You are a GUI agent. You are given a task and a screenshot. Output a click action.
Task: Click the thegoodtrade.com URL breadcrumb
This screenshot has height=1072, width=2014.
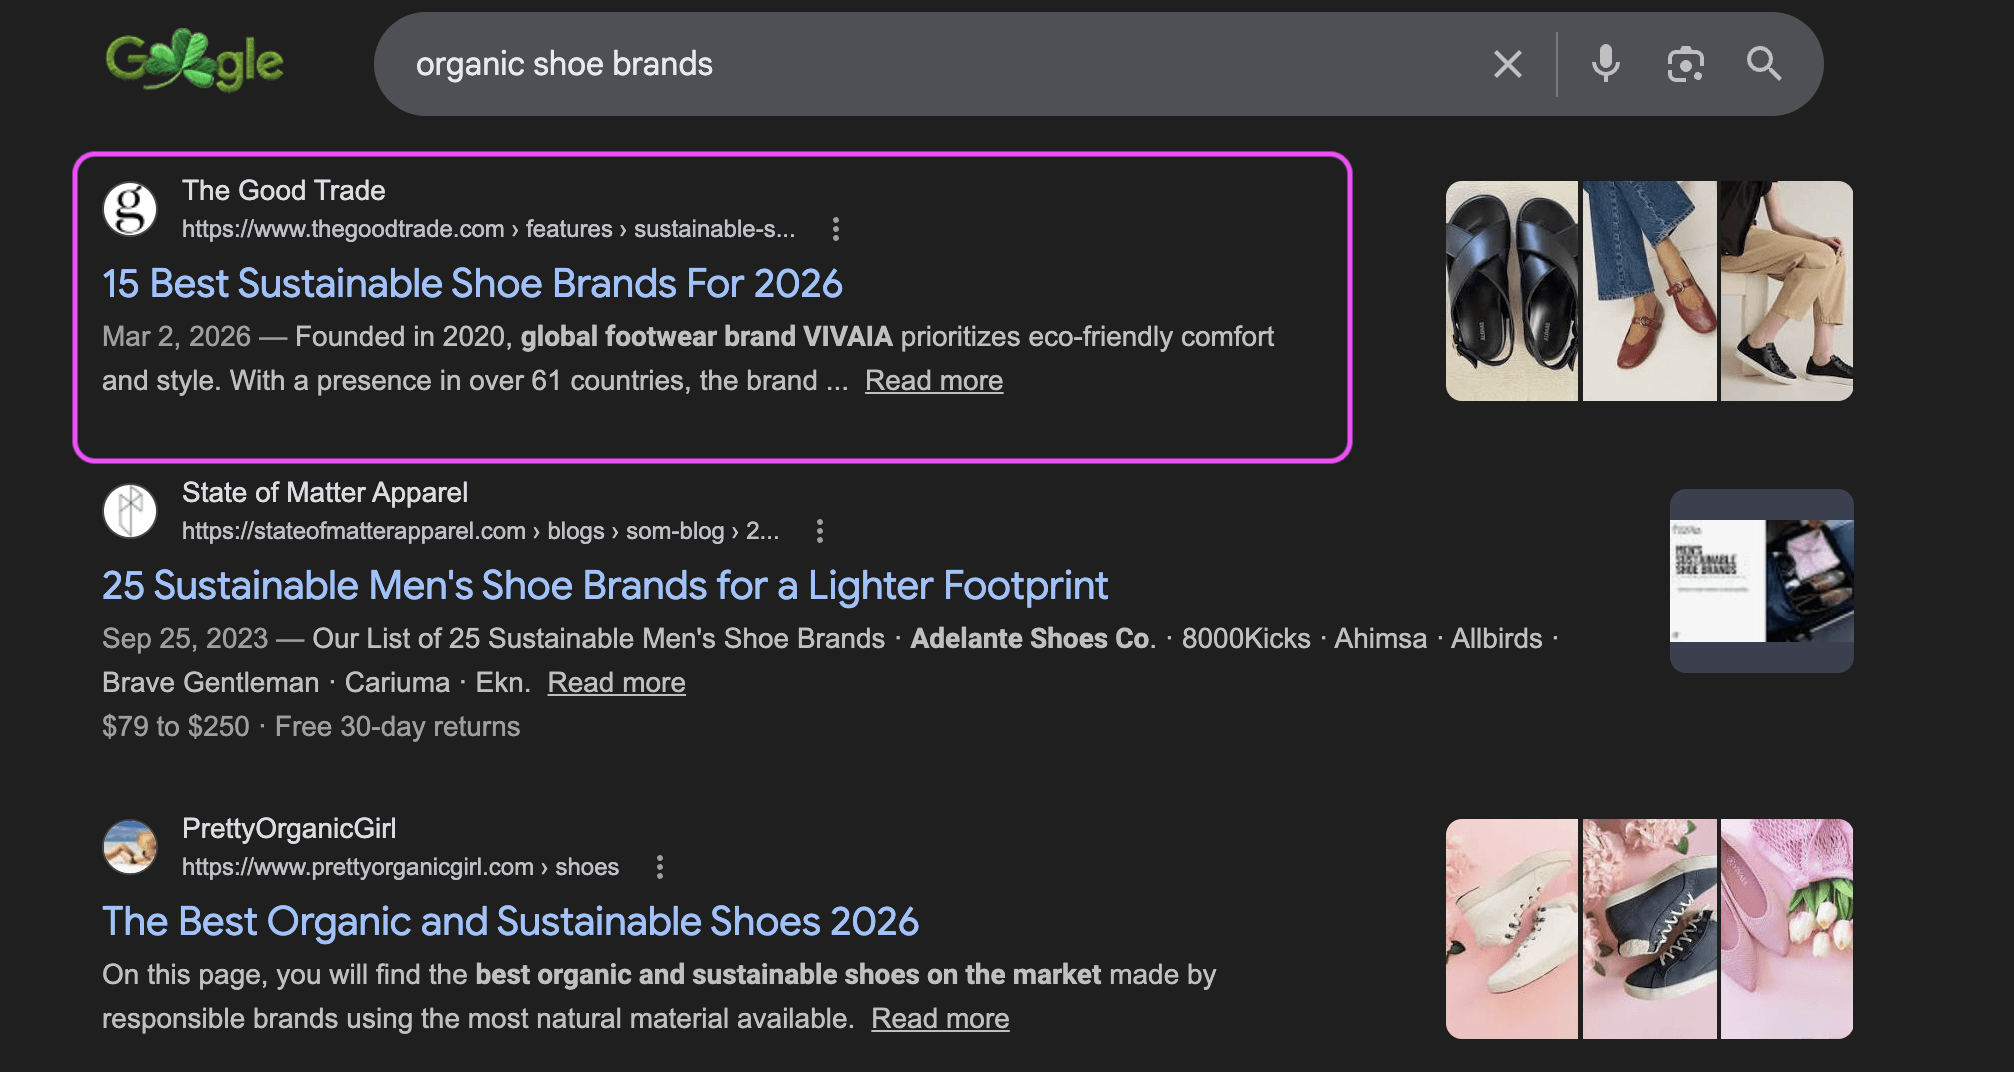tap(488, 229)
